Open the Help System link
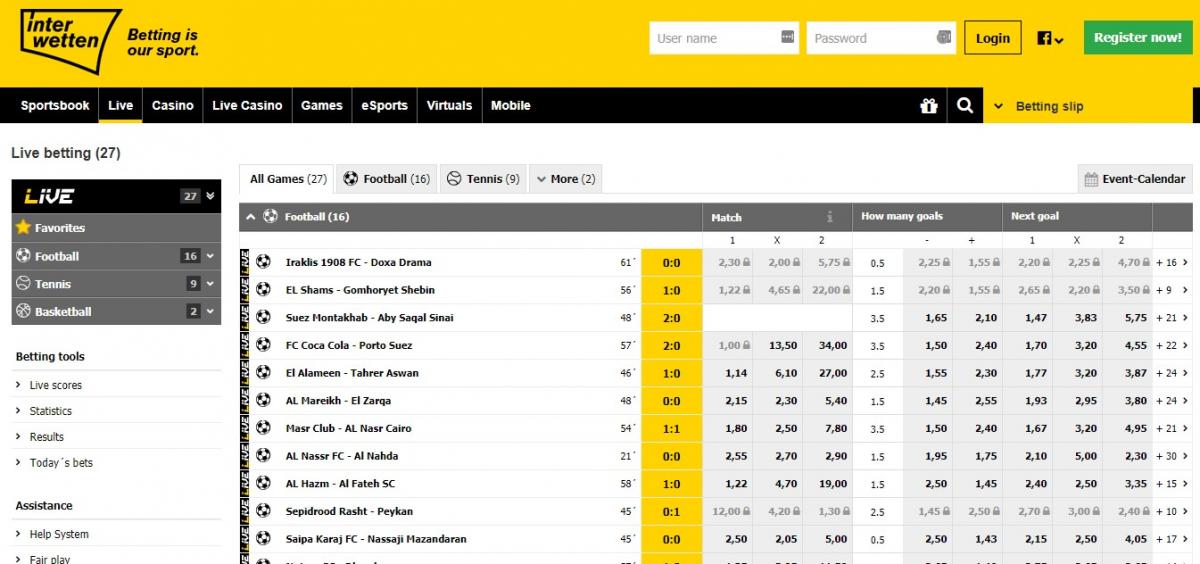The width and height of the screenshot is (1200, 564). tap(59, 534)
